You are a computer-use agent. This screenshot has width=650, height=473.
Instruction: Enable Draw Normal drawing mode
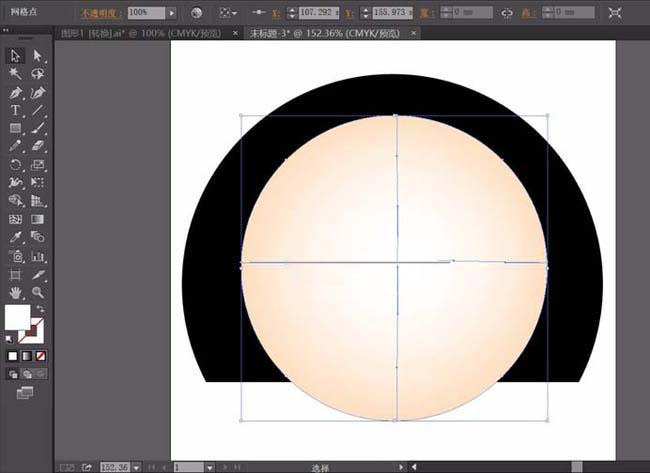13,374
